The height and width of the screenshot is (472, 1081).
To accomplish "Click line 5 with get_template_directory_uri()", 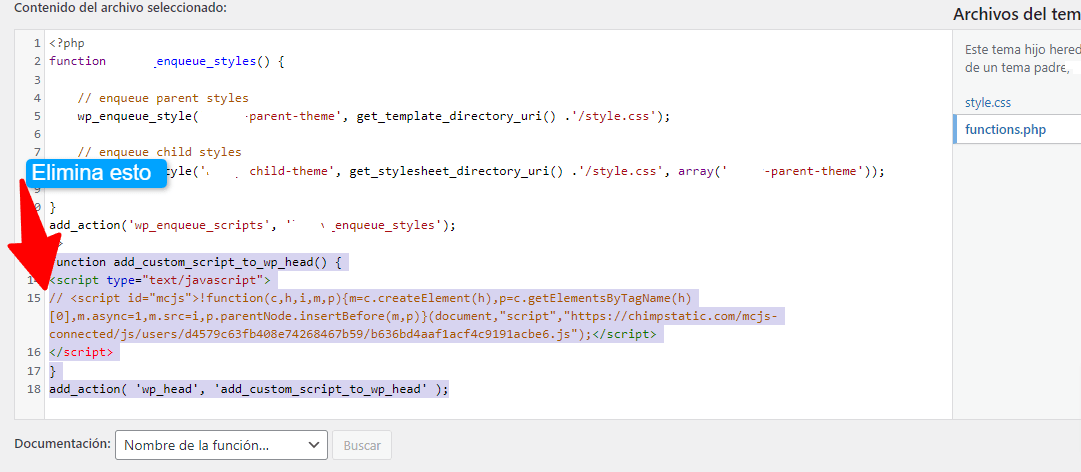I will click(x=374, y=116).
